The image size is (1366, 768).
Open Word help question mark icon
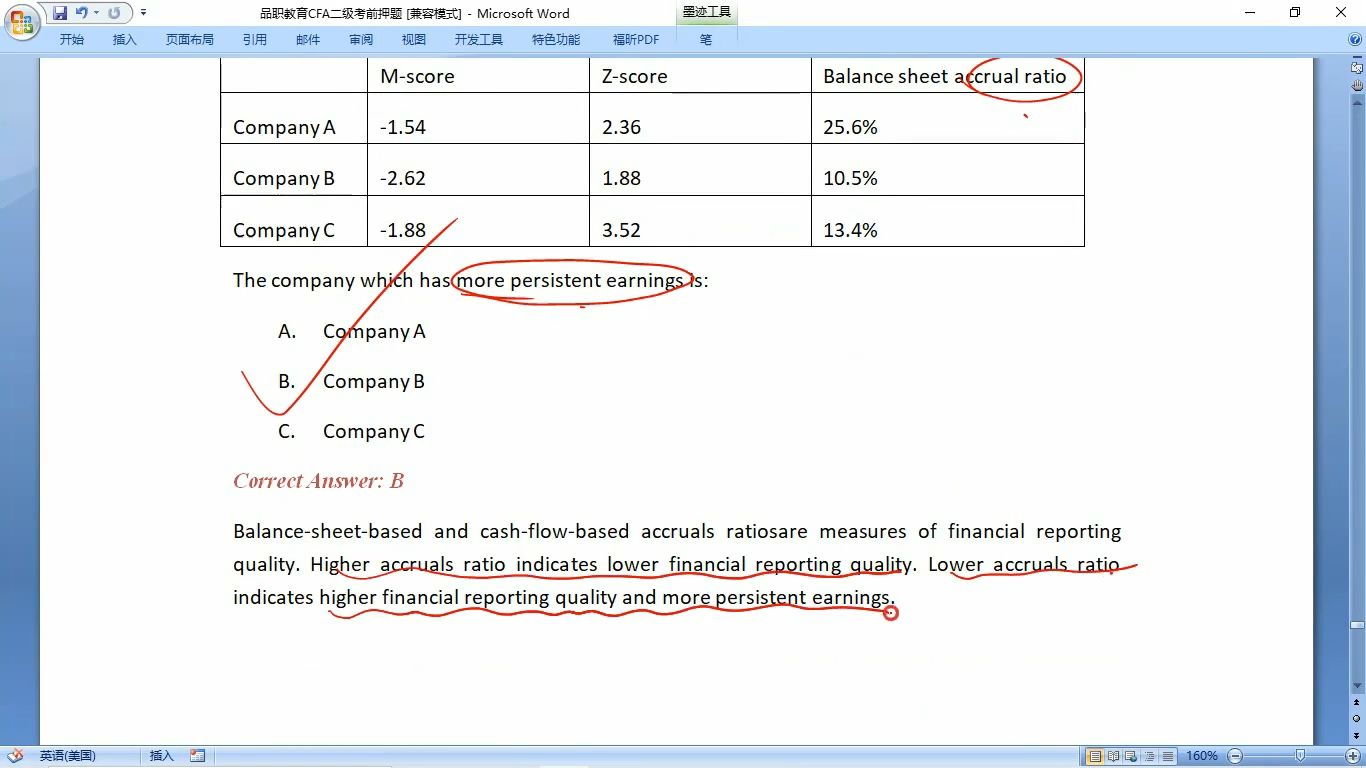point(1355,39)
